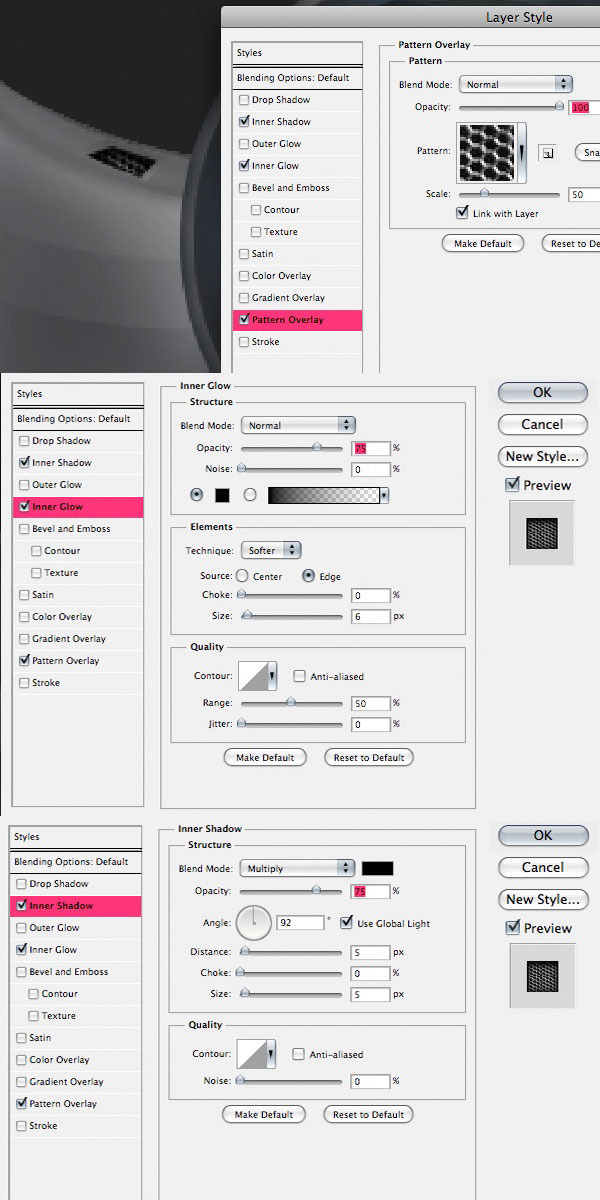Click Make Default in the Pattern Overlay panel
Image resolution: width=600 pixels, height=1200 pixels.
pos(482,244)
